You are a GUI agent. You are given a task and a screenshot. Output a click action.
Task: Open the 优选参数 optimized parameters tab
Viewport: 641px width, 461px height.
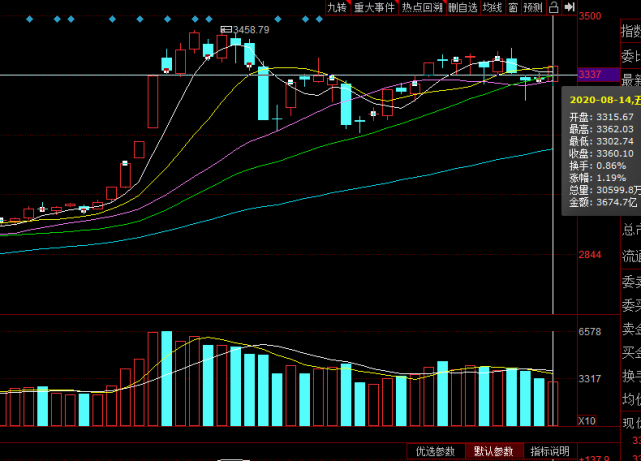435,451
